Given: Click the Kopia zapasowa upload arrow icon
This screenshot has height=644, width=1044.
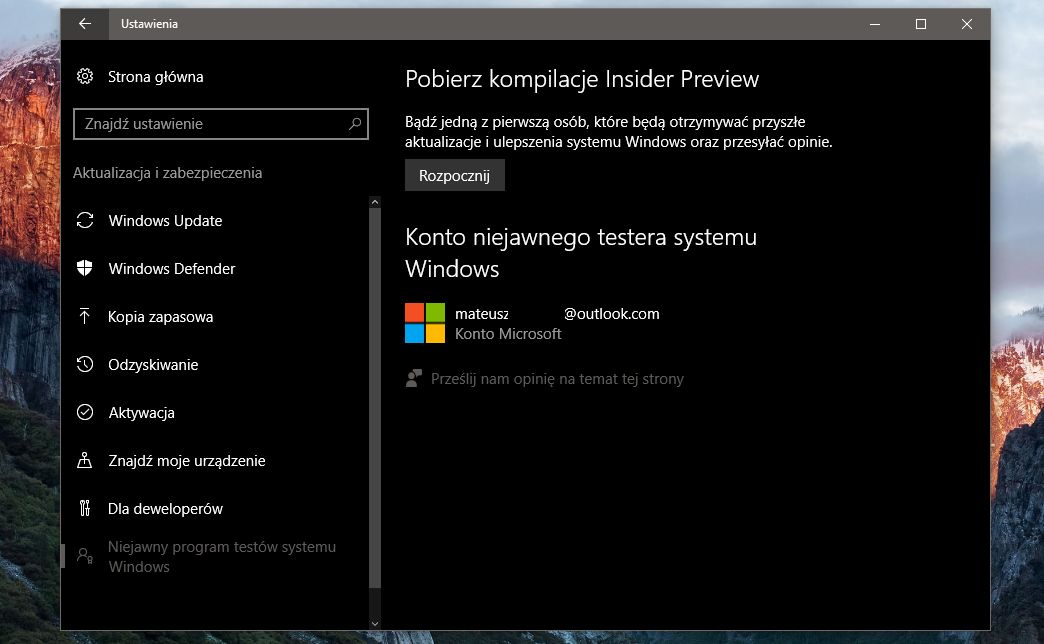Looking at the screenshot, I should tap(85, 316).
